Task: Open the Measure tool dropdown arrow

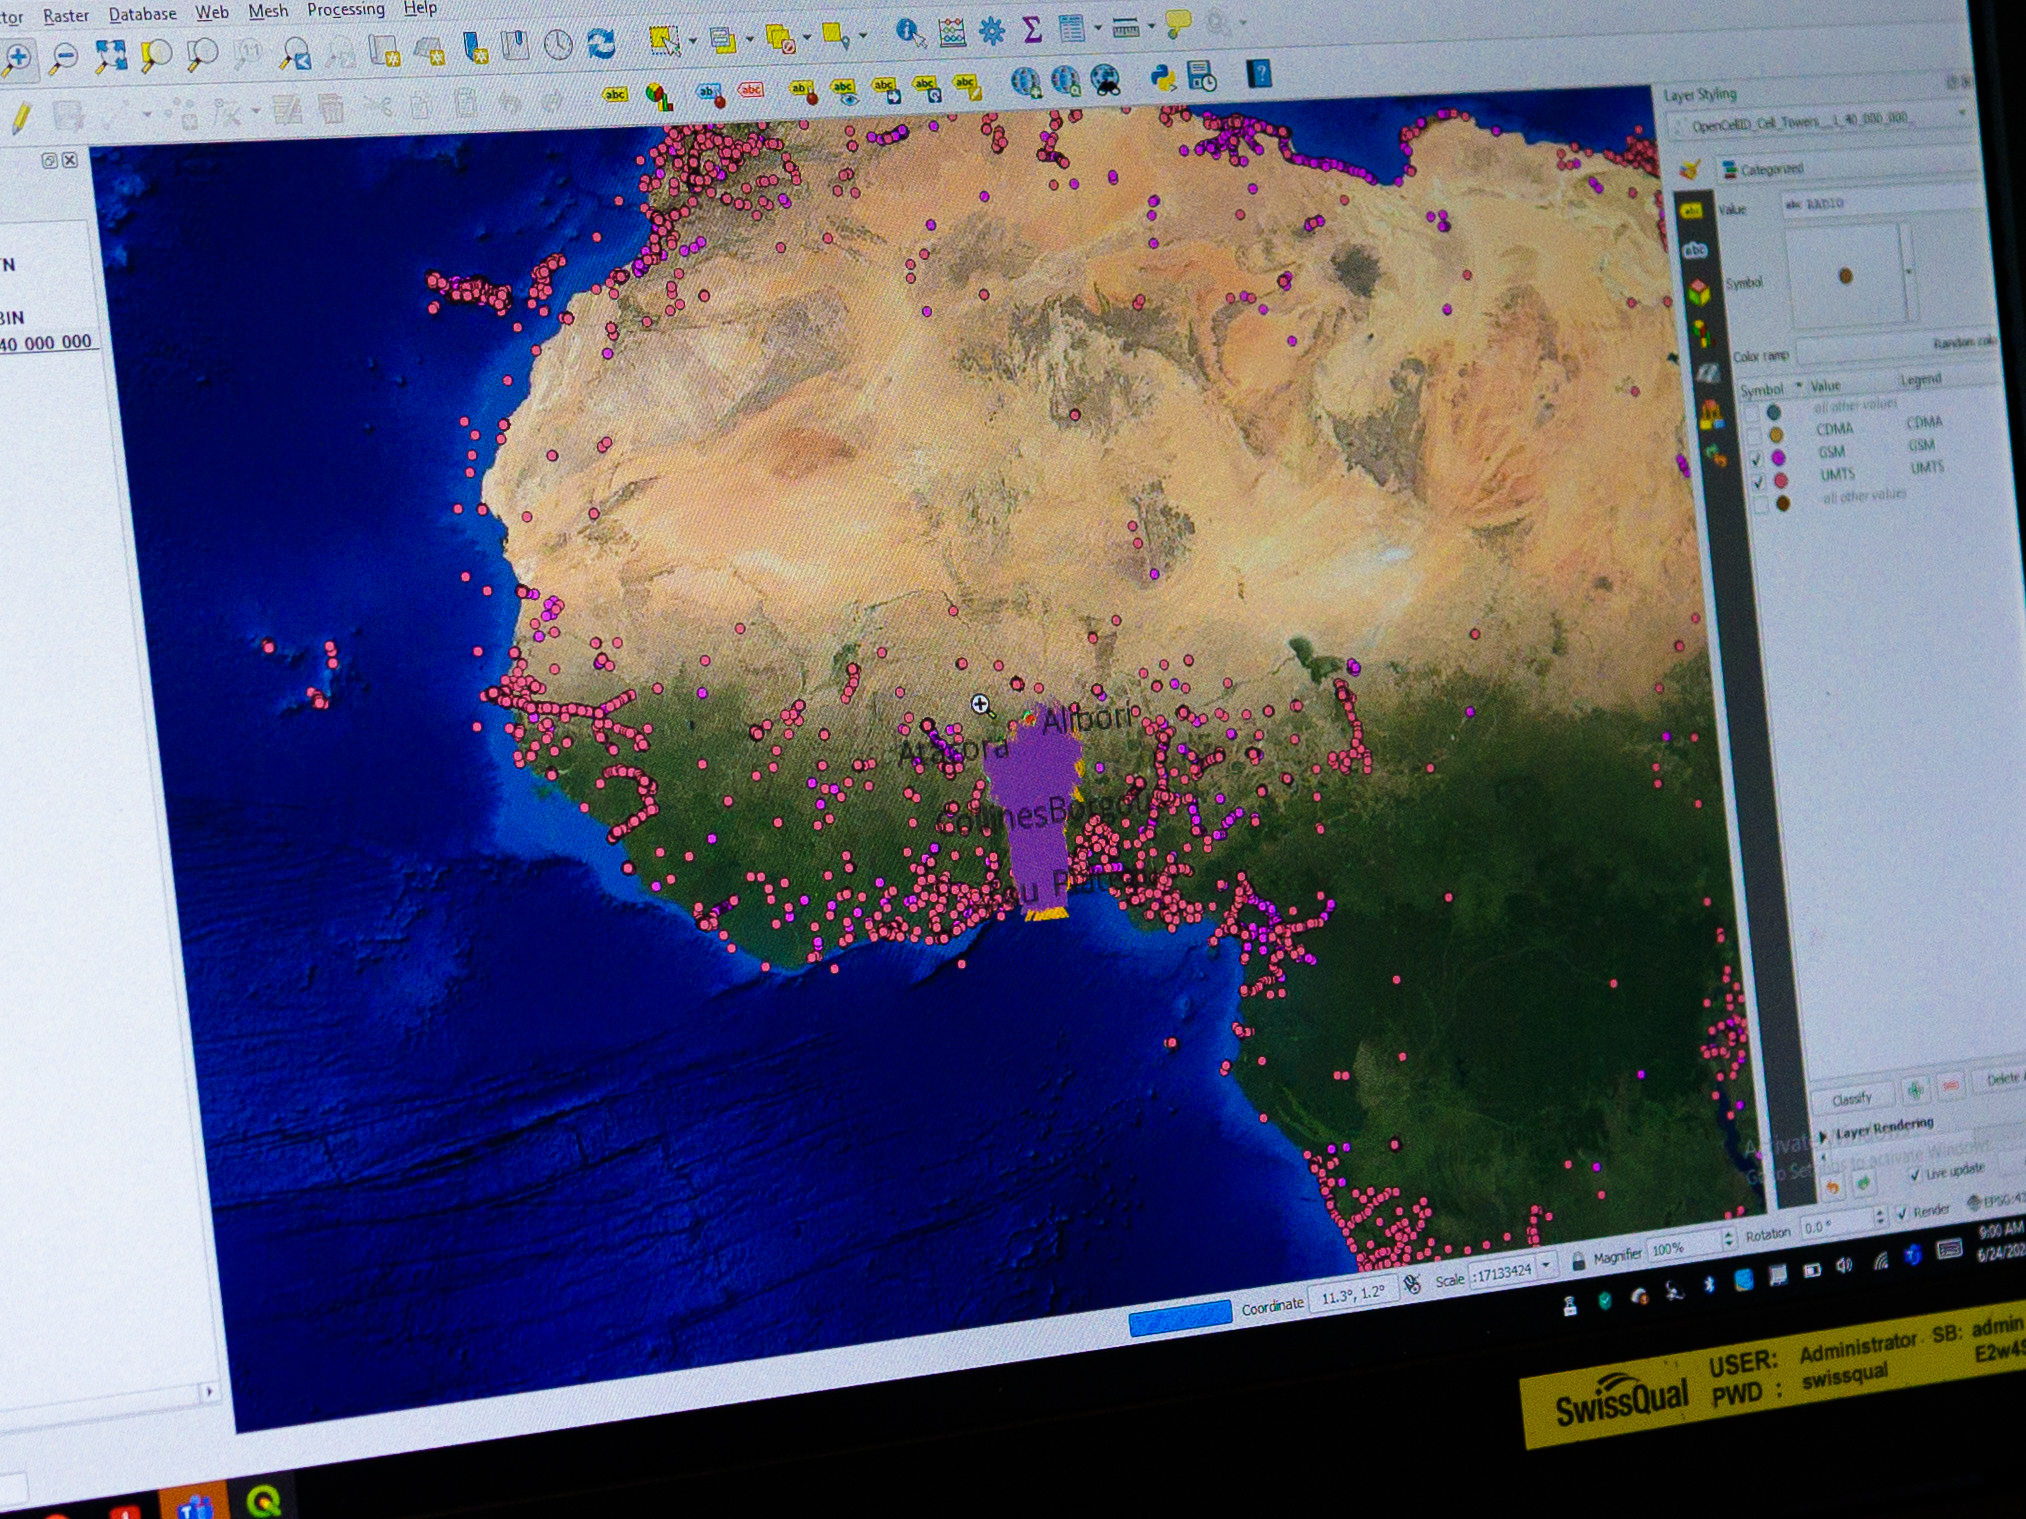Action: tap(1151, 26)
